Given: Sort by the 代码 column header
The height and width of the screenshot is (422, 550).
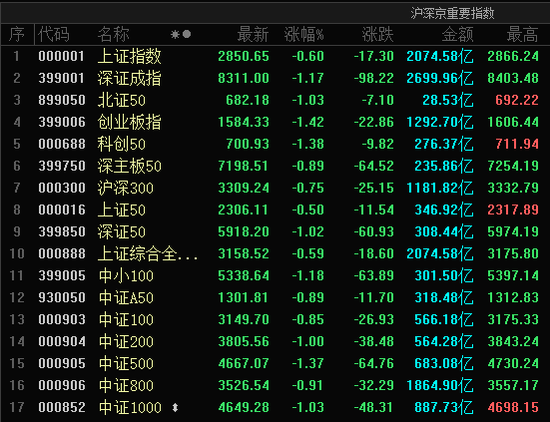Looking at the screenshot, I should coord(54,34).
